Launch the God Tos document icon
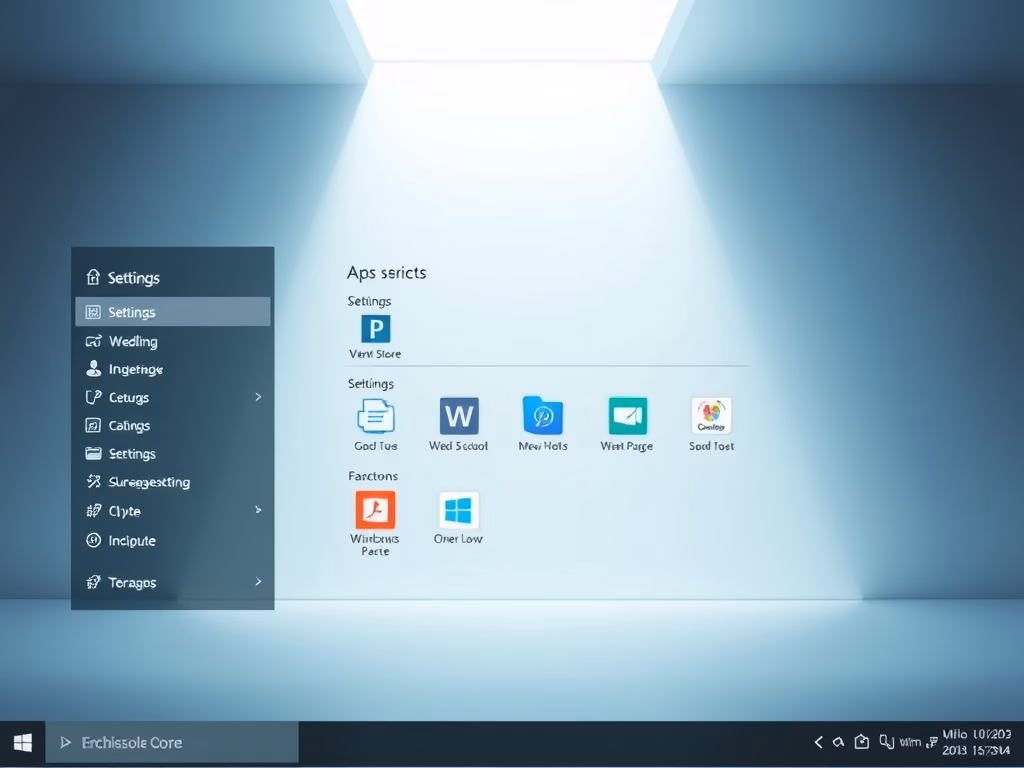The image size is (1024, 768). [x=375, y=415]
